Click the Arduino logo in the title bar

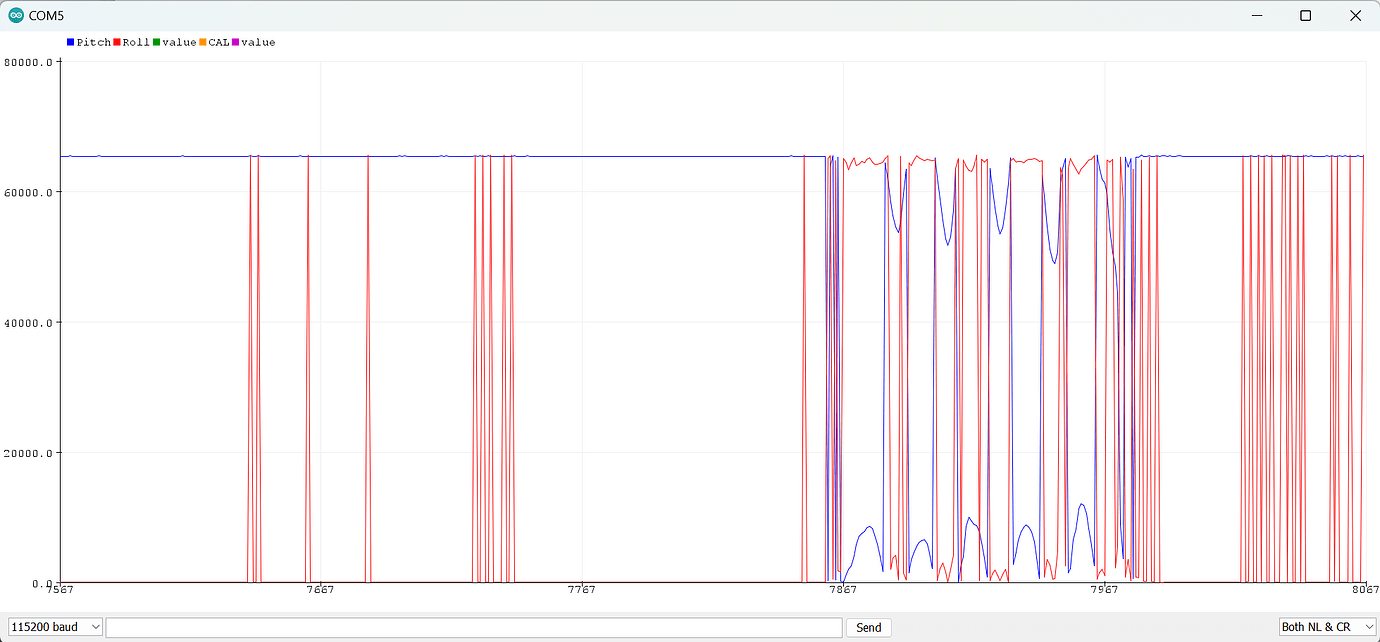[x=14, y=15]
